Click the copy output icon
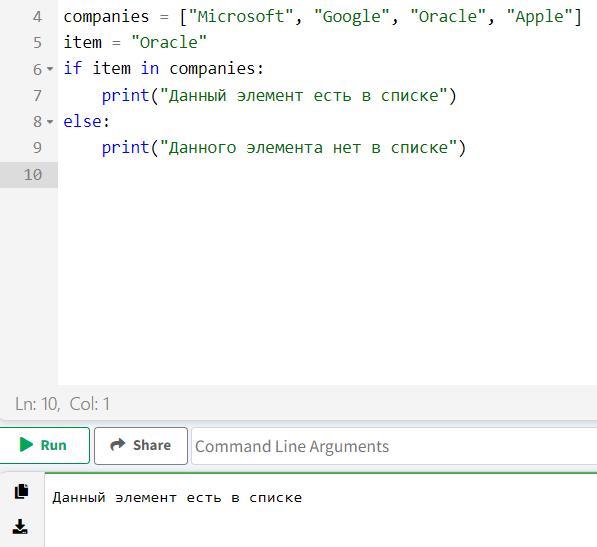The height and width of the screenshot is (547, 597). [x=21, y=491]
